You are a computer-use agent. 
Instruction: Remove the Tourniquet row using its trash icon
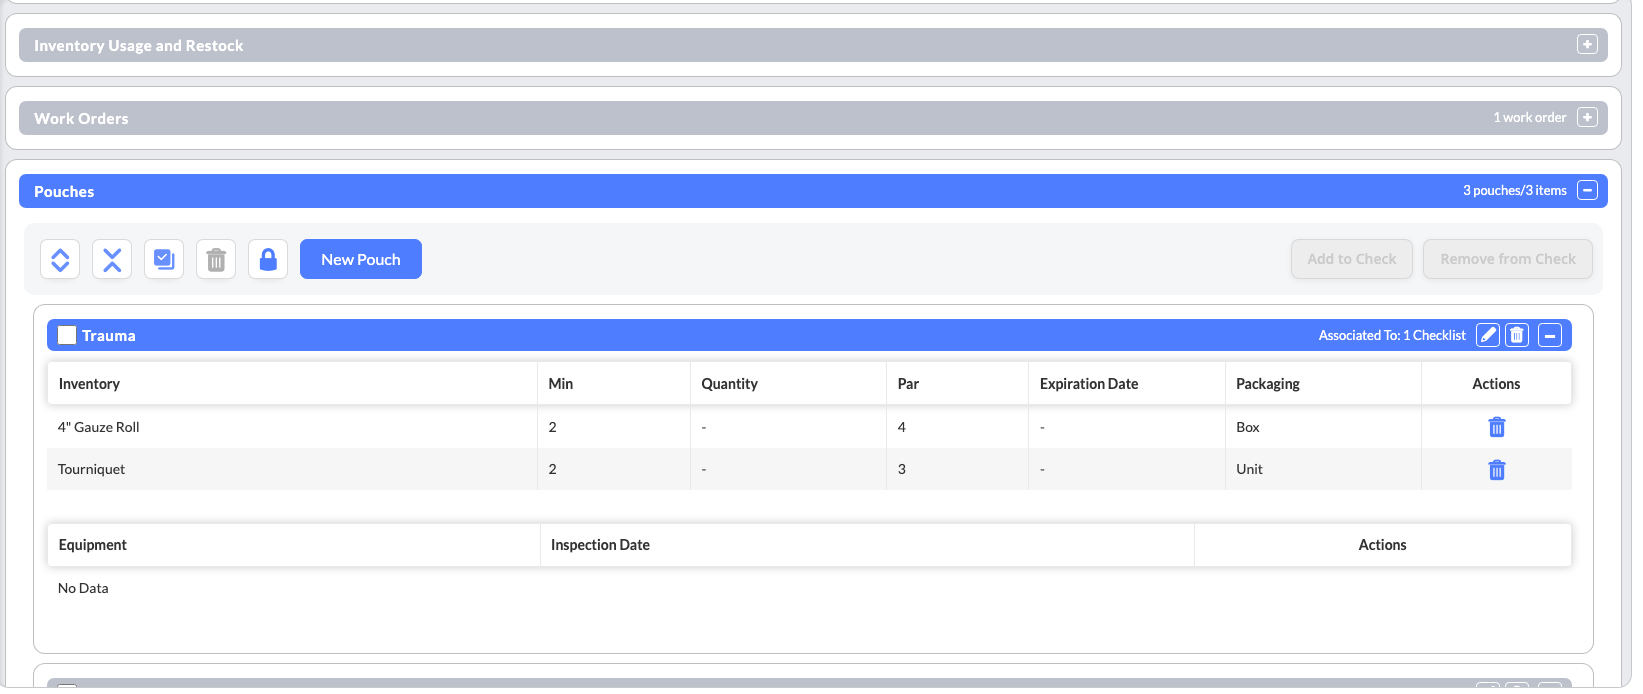click(1497, 469)
